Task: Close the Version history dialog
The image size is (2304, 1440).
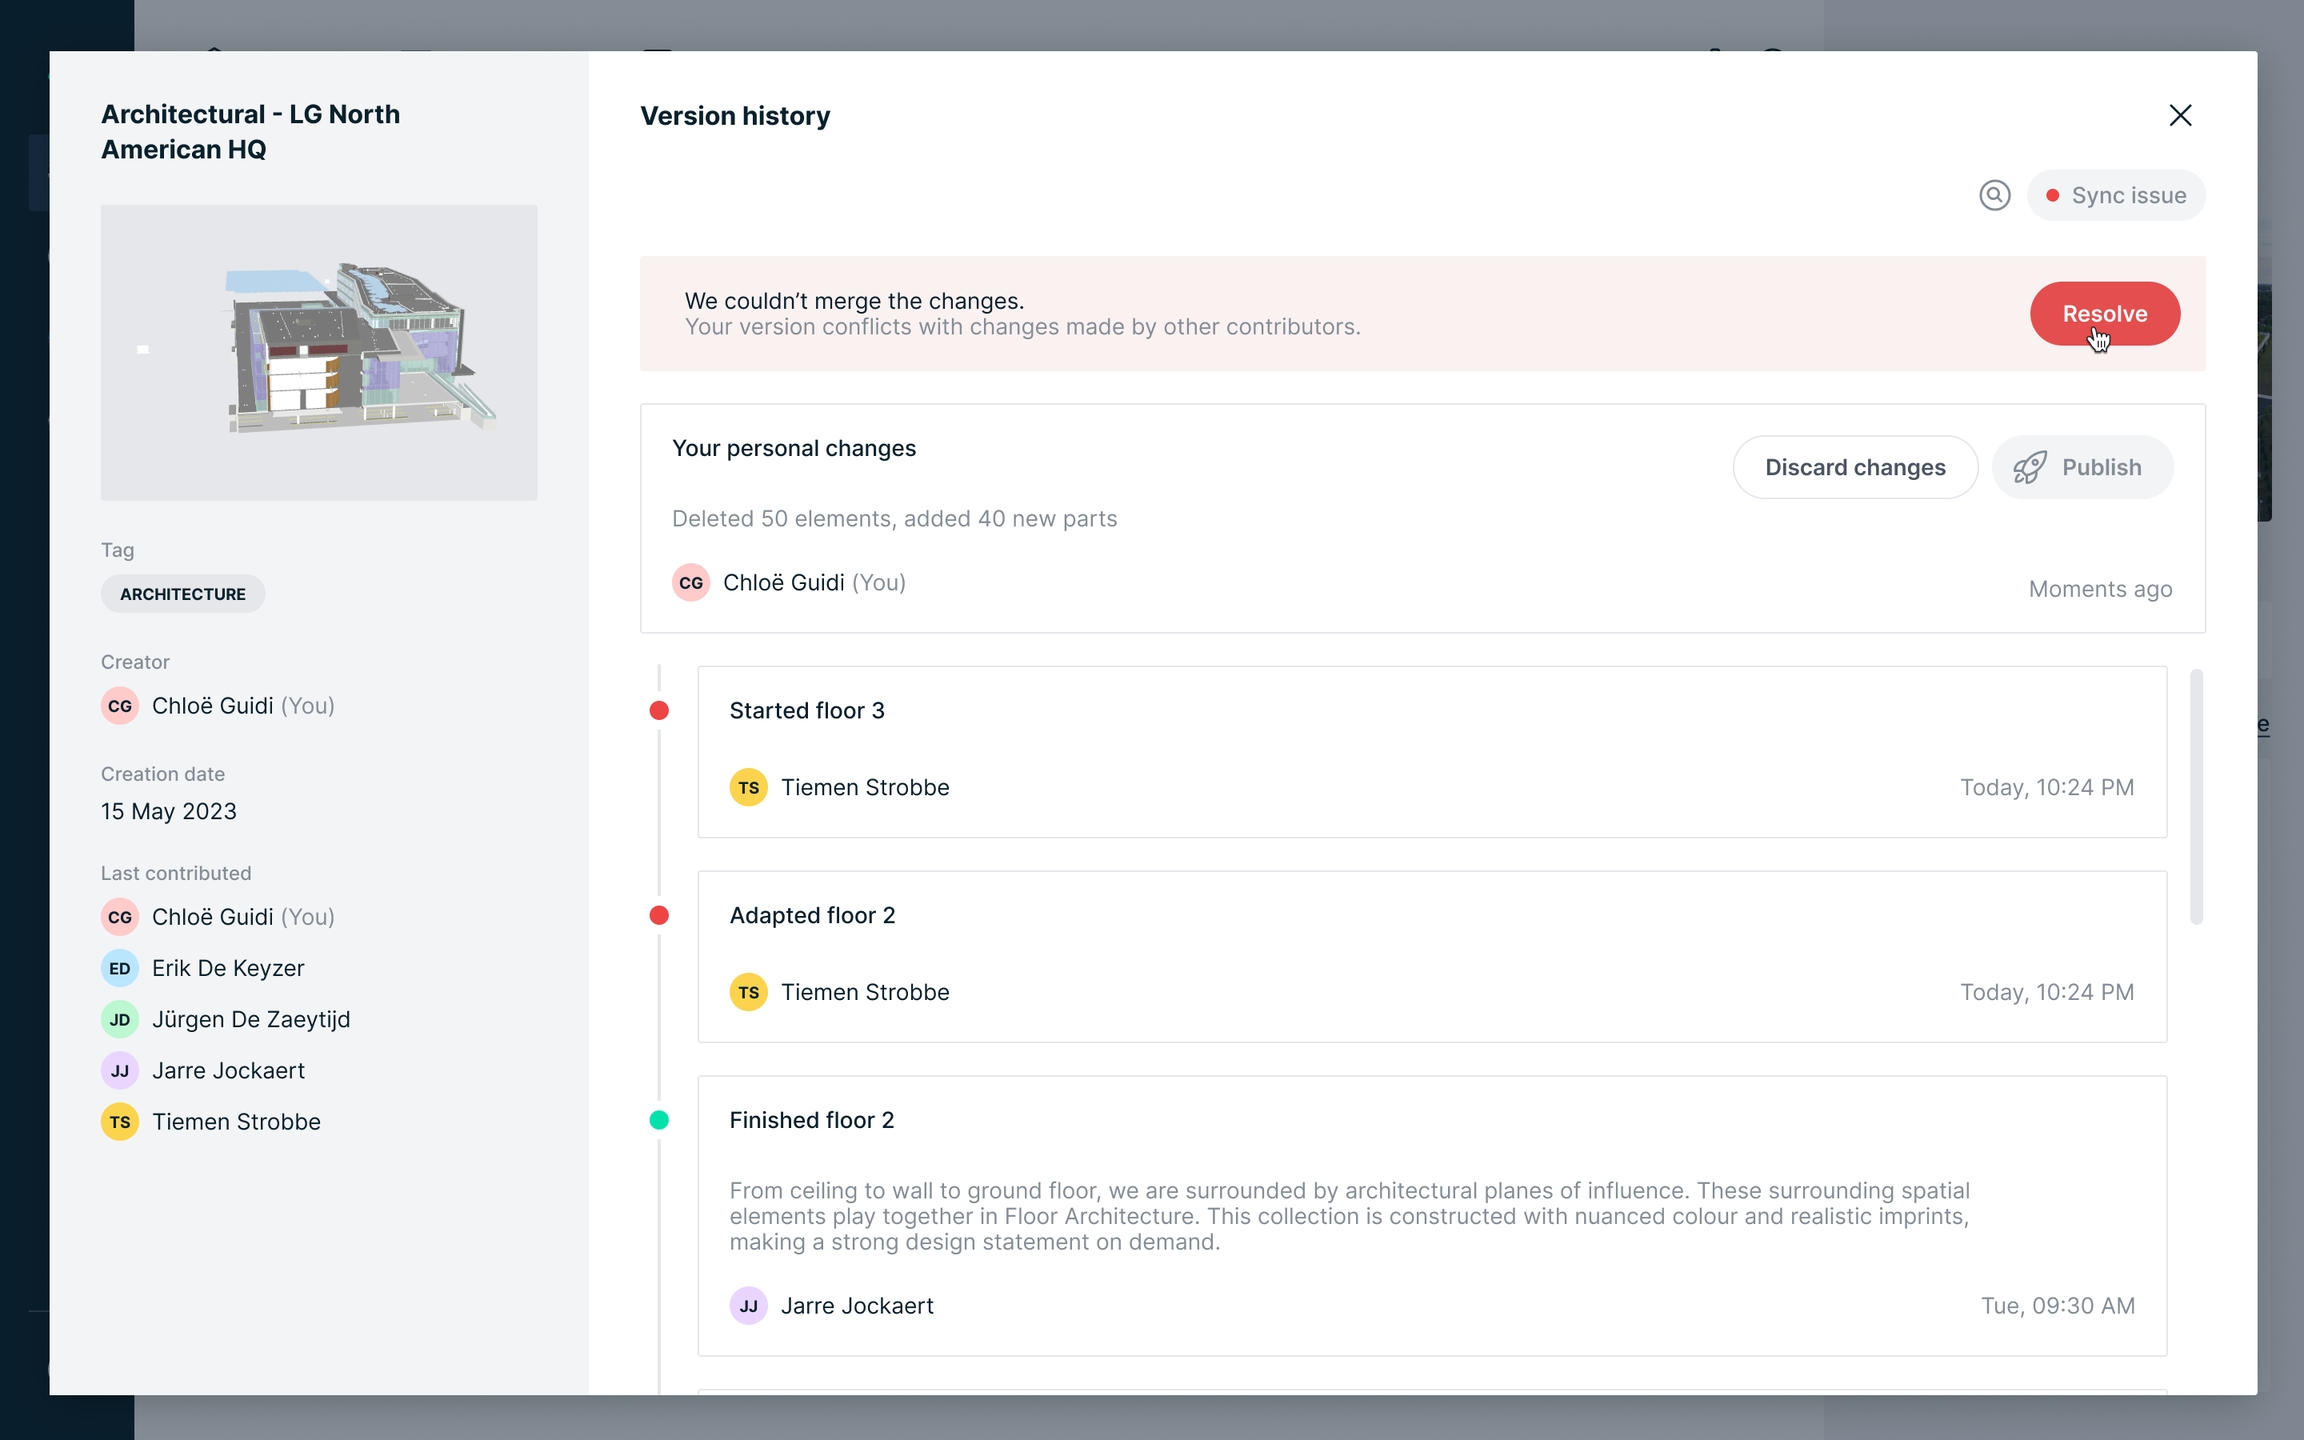Action: coord(2180,115)
